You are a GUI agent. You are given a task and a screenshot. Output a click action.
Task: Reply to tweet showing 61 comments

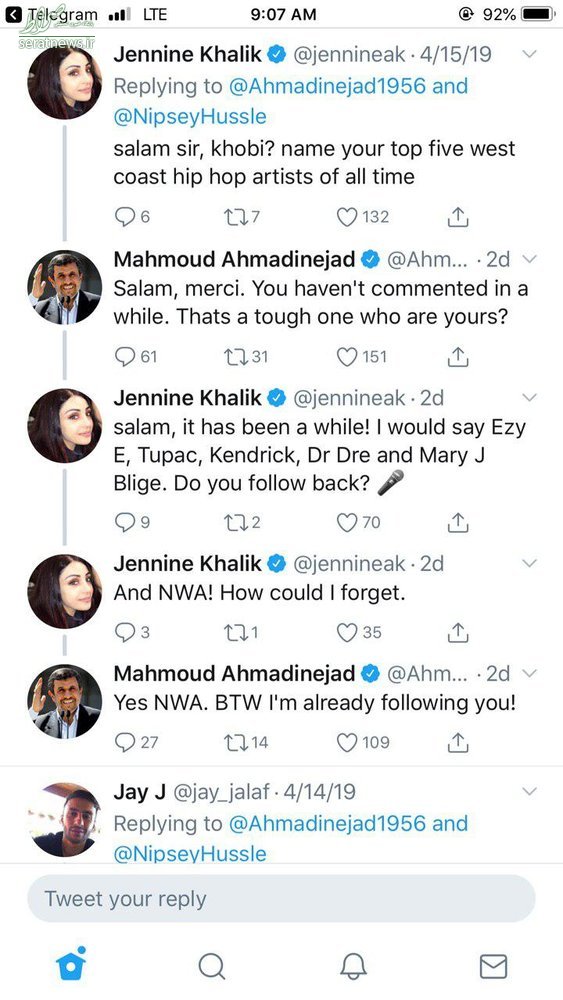coord(125,357)
